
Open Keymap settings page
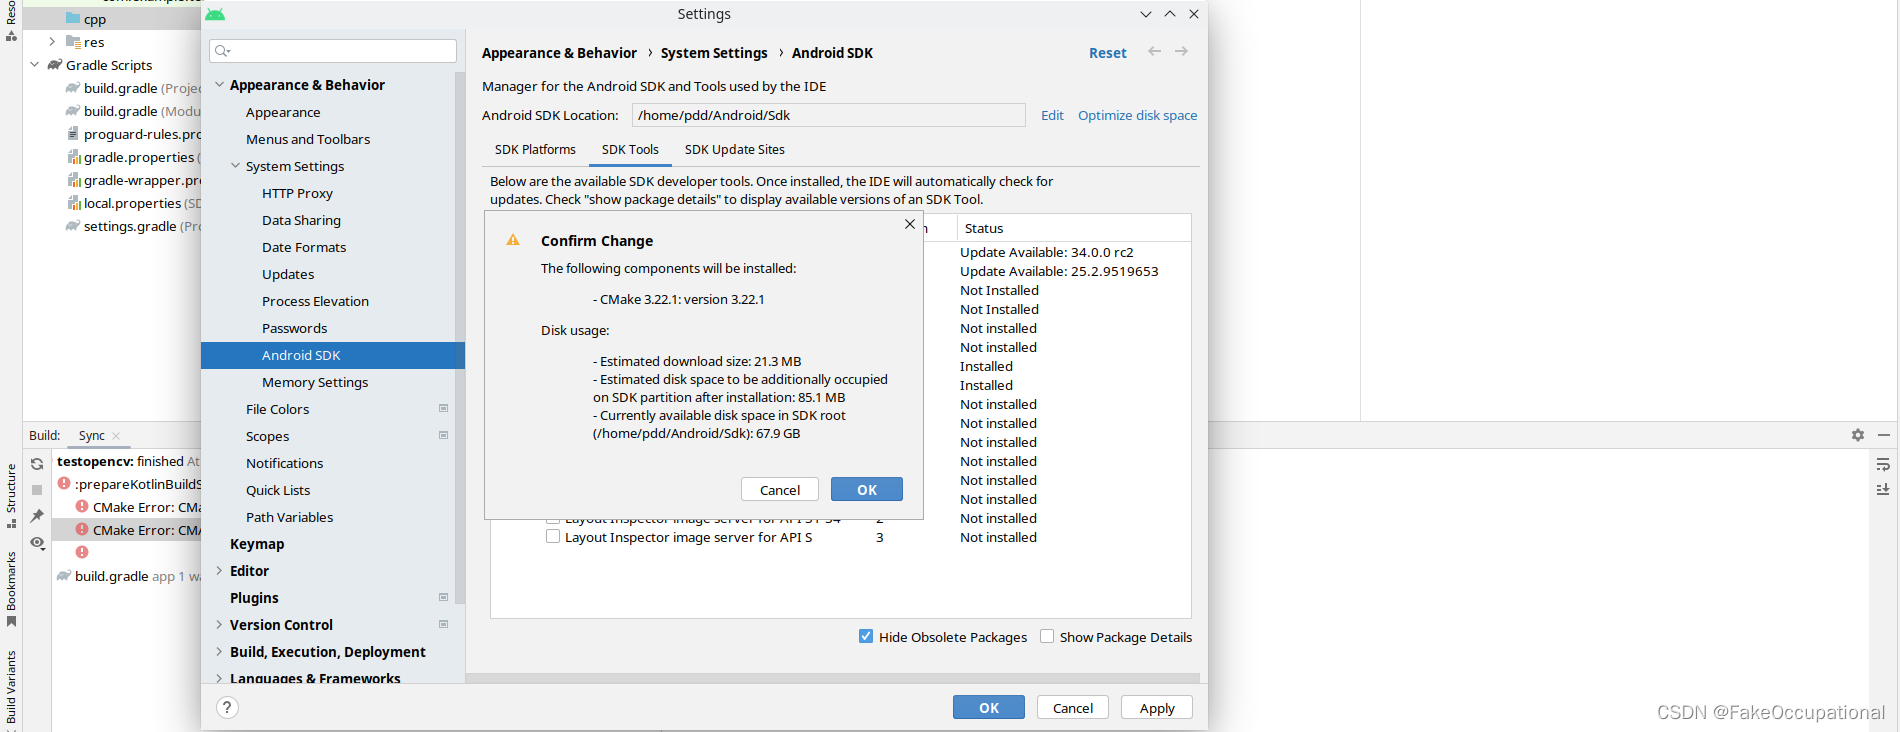[x=257, y=544]
